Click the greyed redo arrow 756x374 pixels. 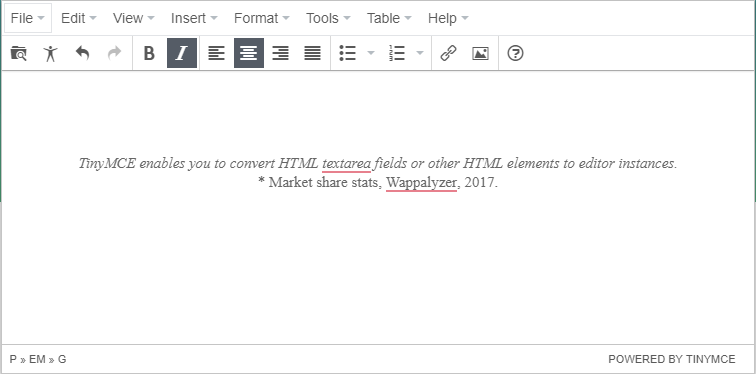(114, 53)
